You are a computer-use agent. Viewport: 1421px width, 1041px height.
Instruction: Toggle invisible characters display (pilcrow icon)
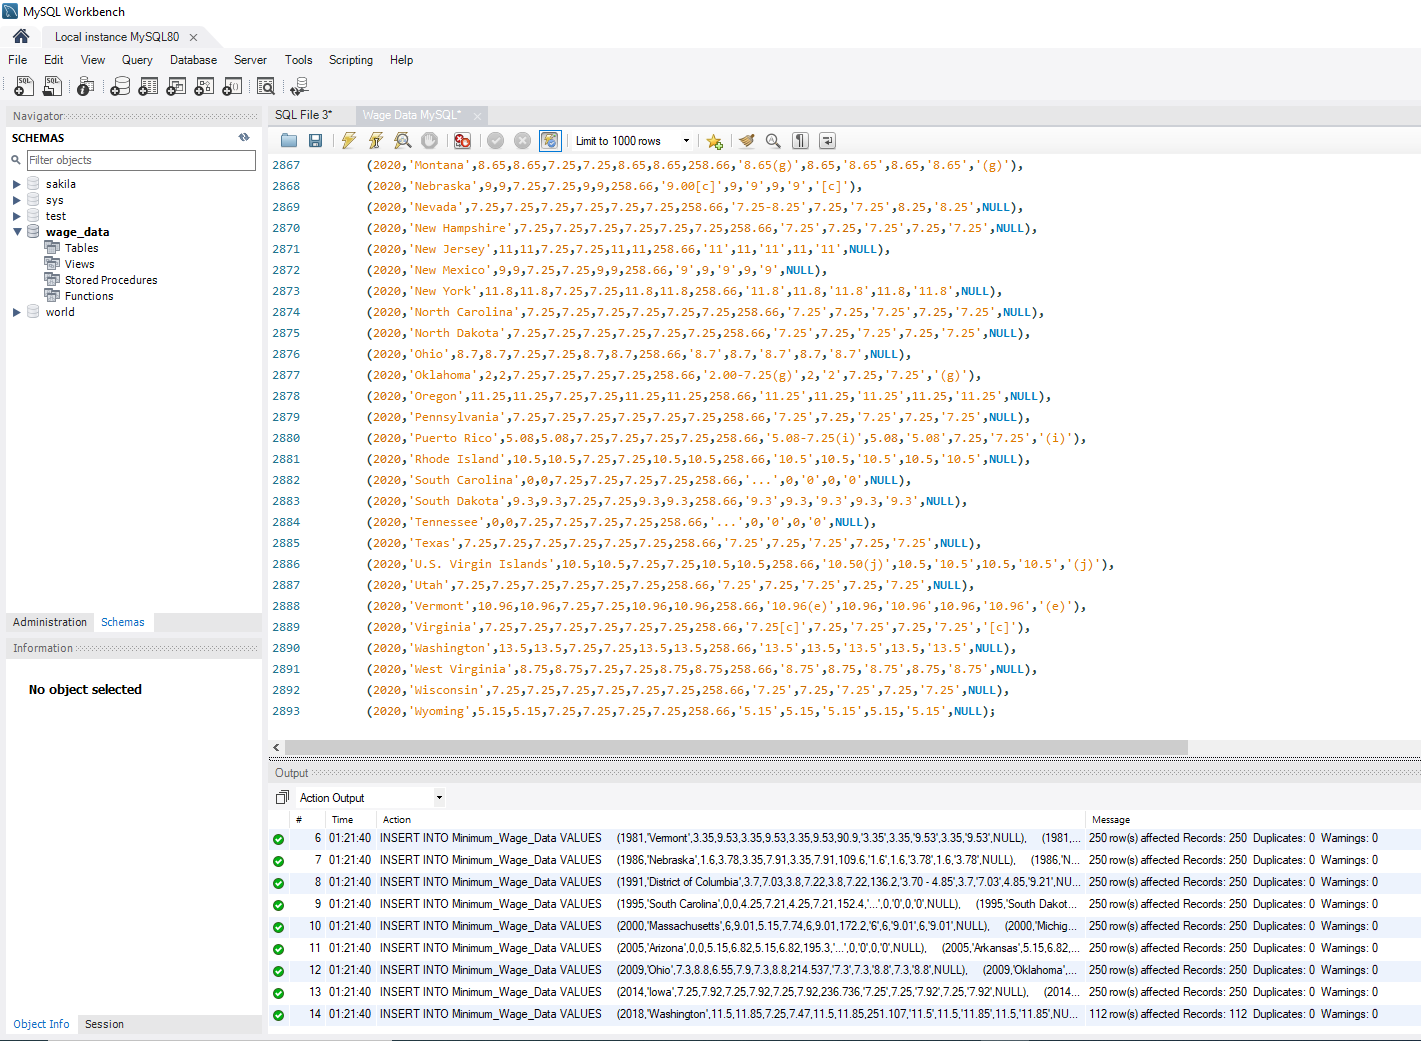click(x=800, y=141)
